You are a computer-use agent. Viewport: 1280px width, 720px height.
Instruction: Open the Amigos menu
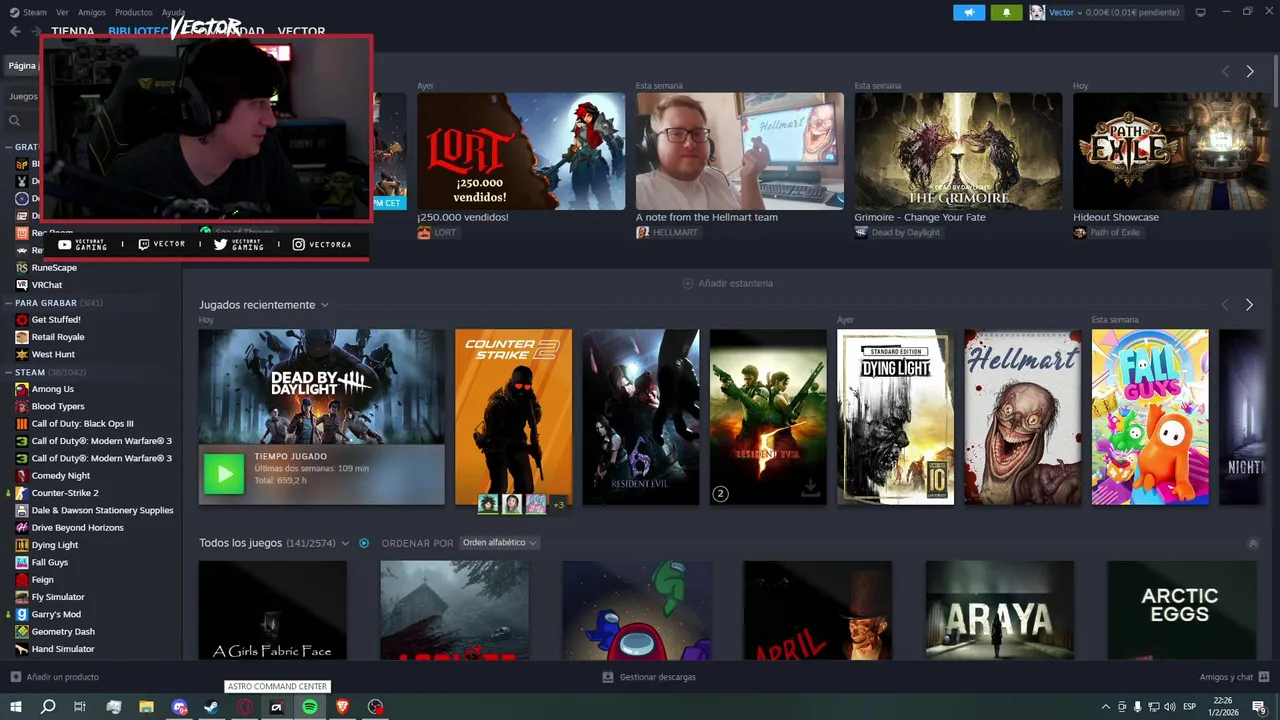coord(92,12)
